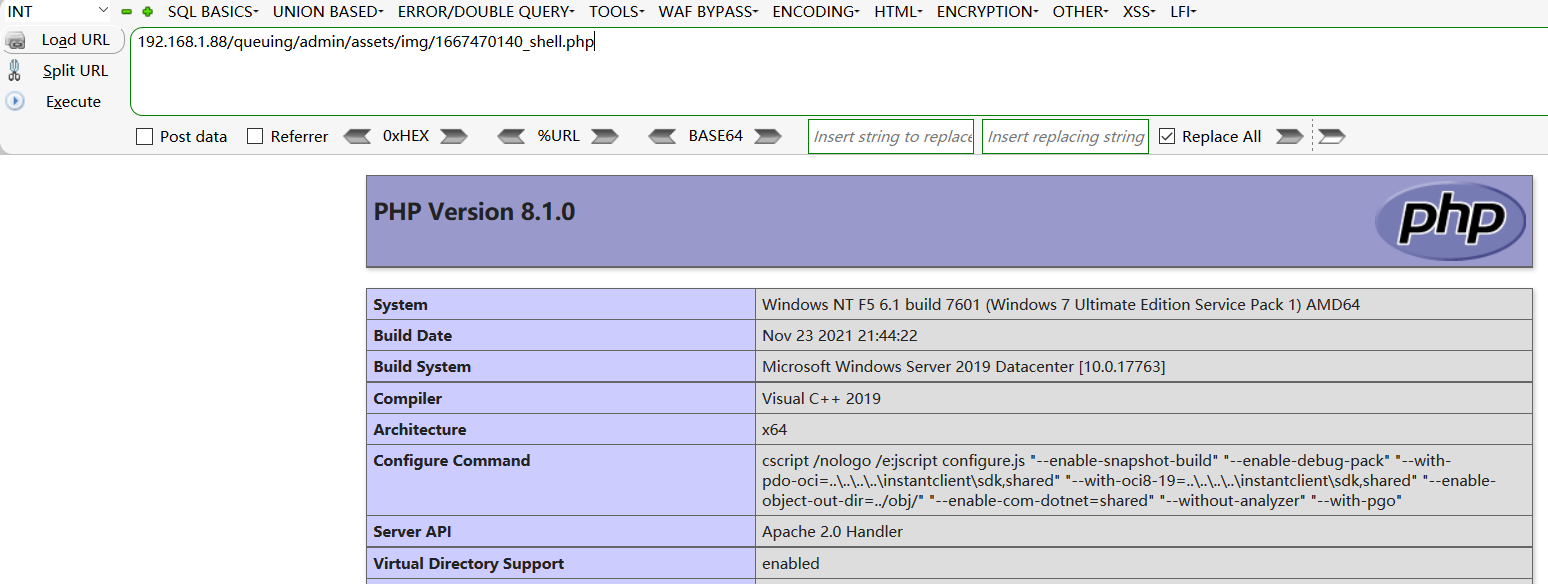1548x584 pixels.
Task: Click the green plus icon
Action: [148, 12]
